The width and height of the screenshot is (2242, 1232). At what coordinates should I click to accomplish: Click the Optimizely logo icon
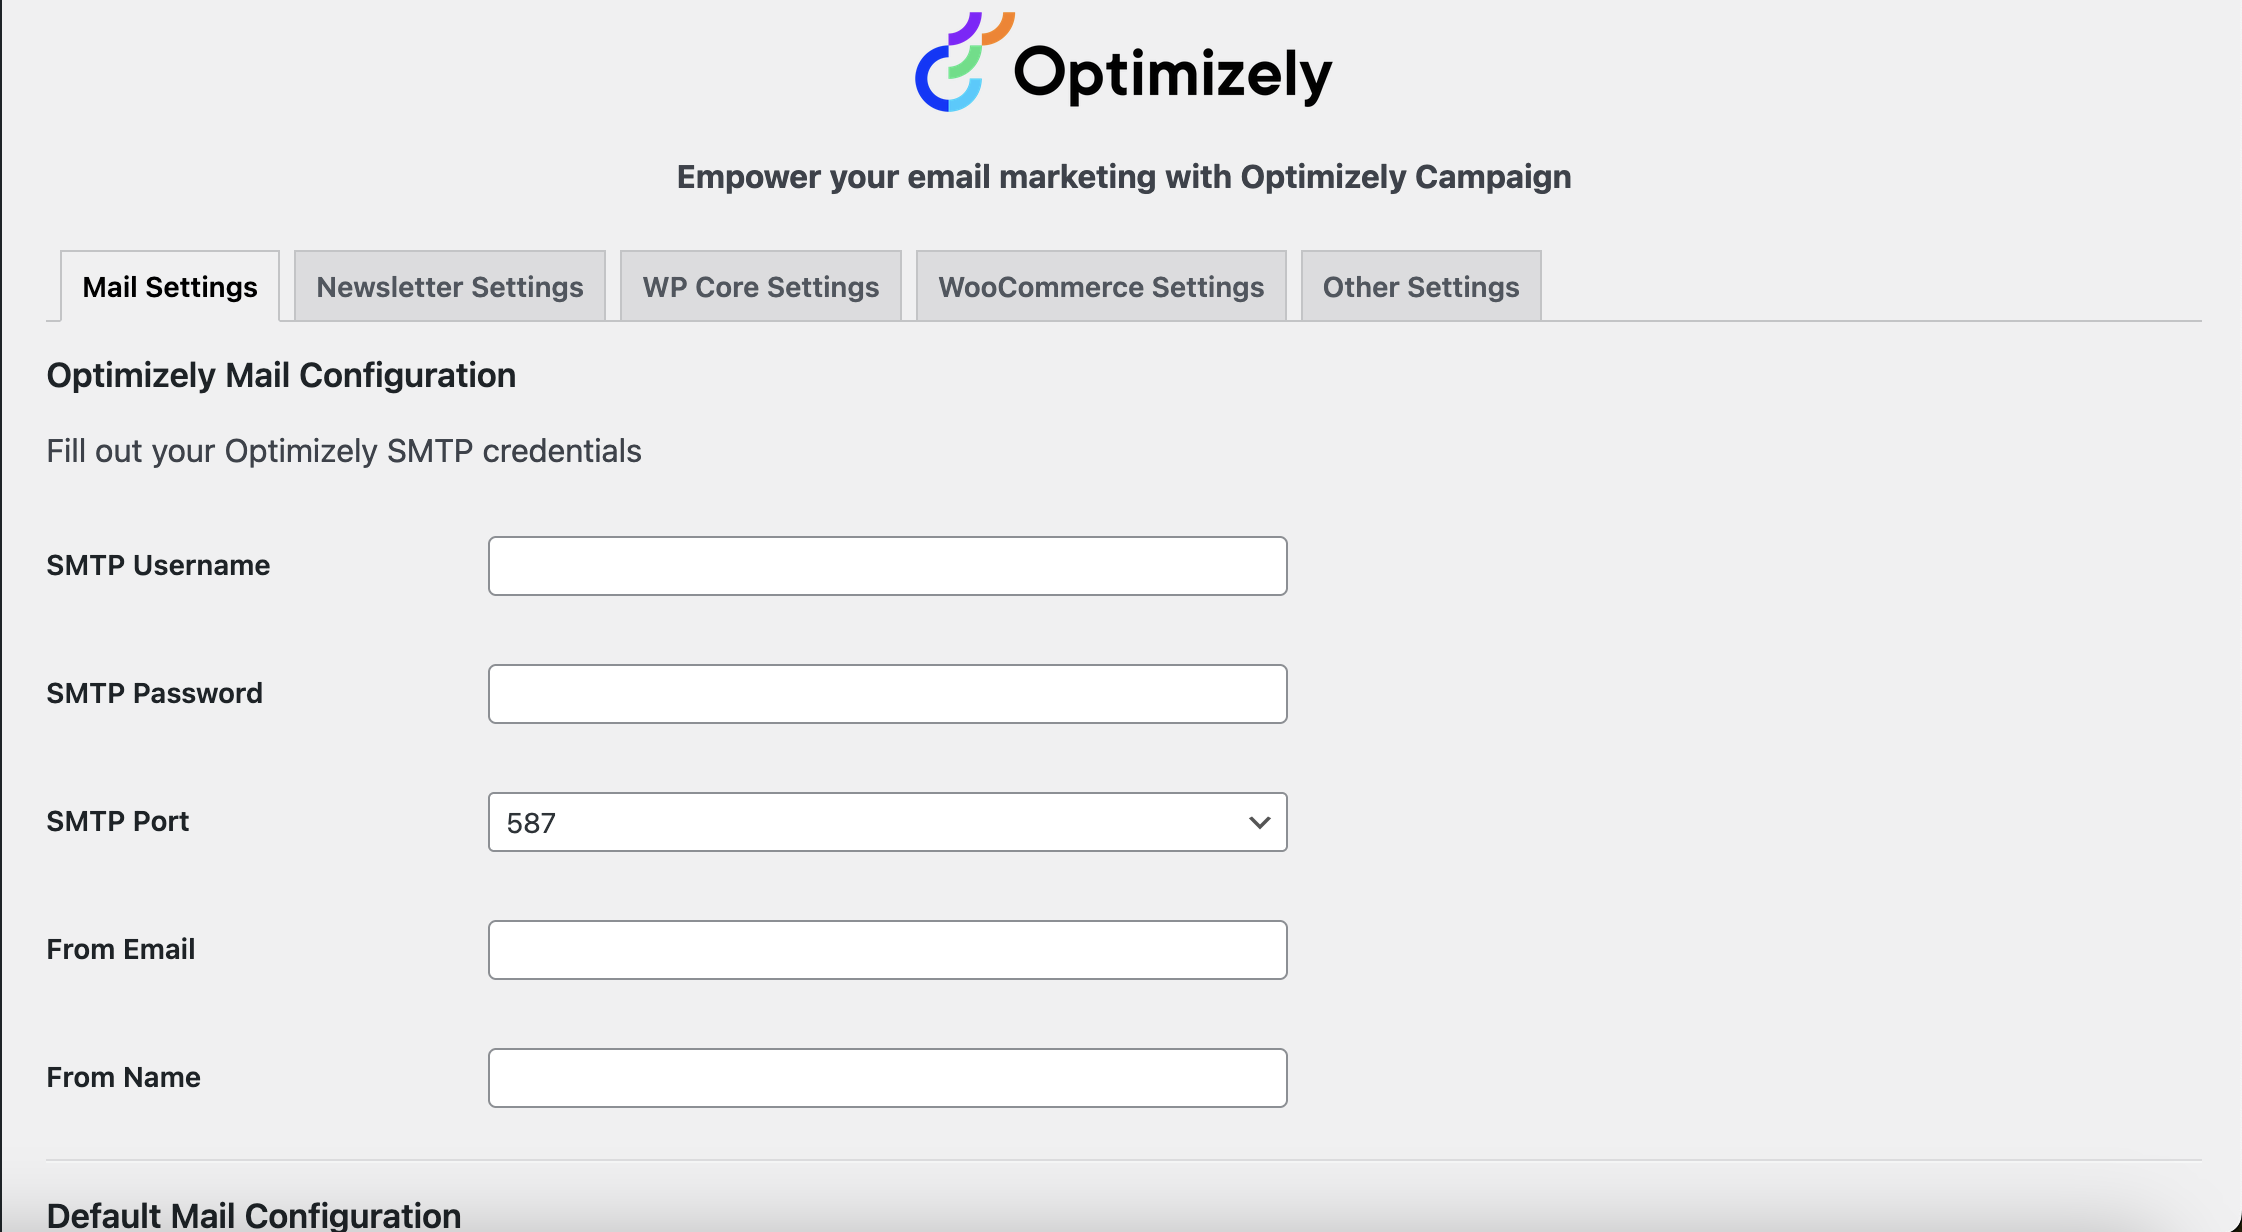964,61
